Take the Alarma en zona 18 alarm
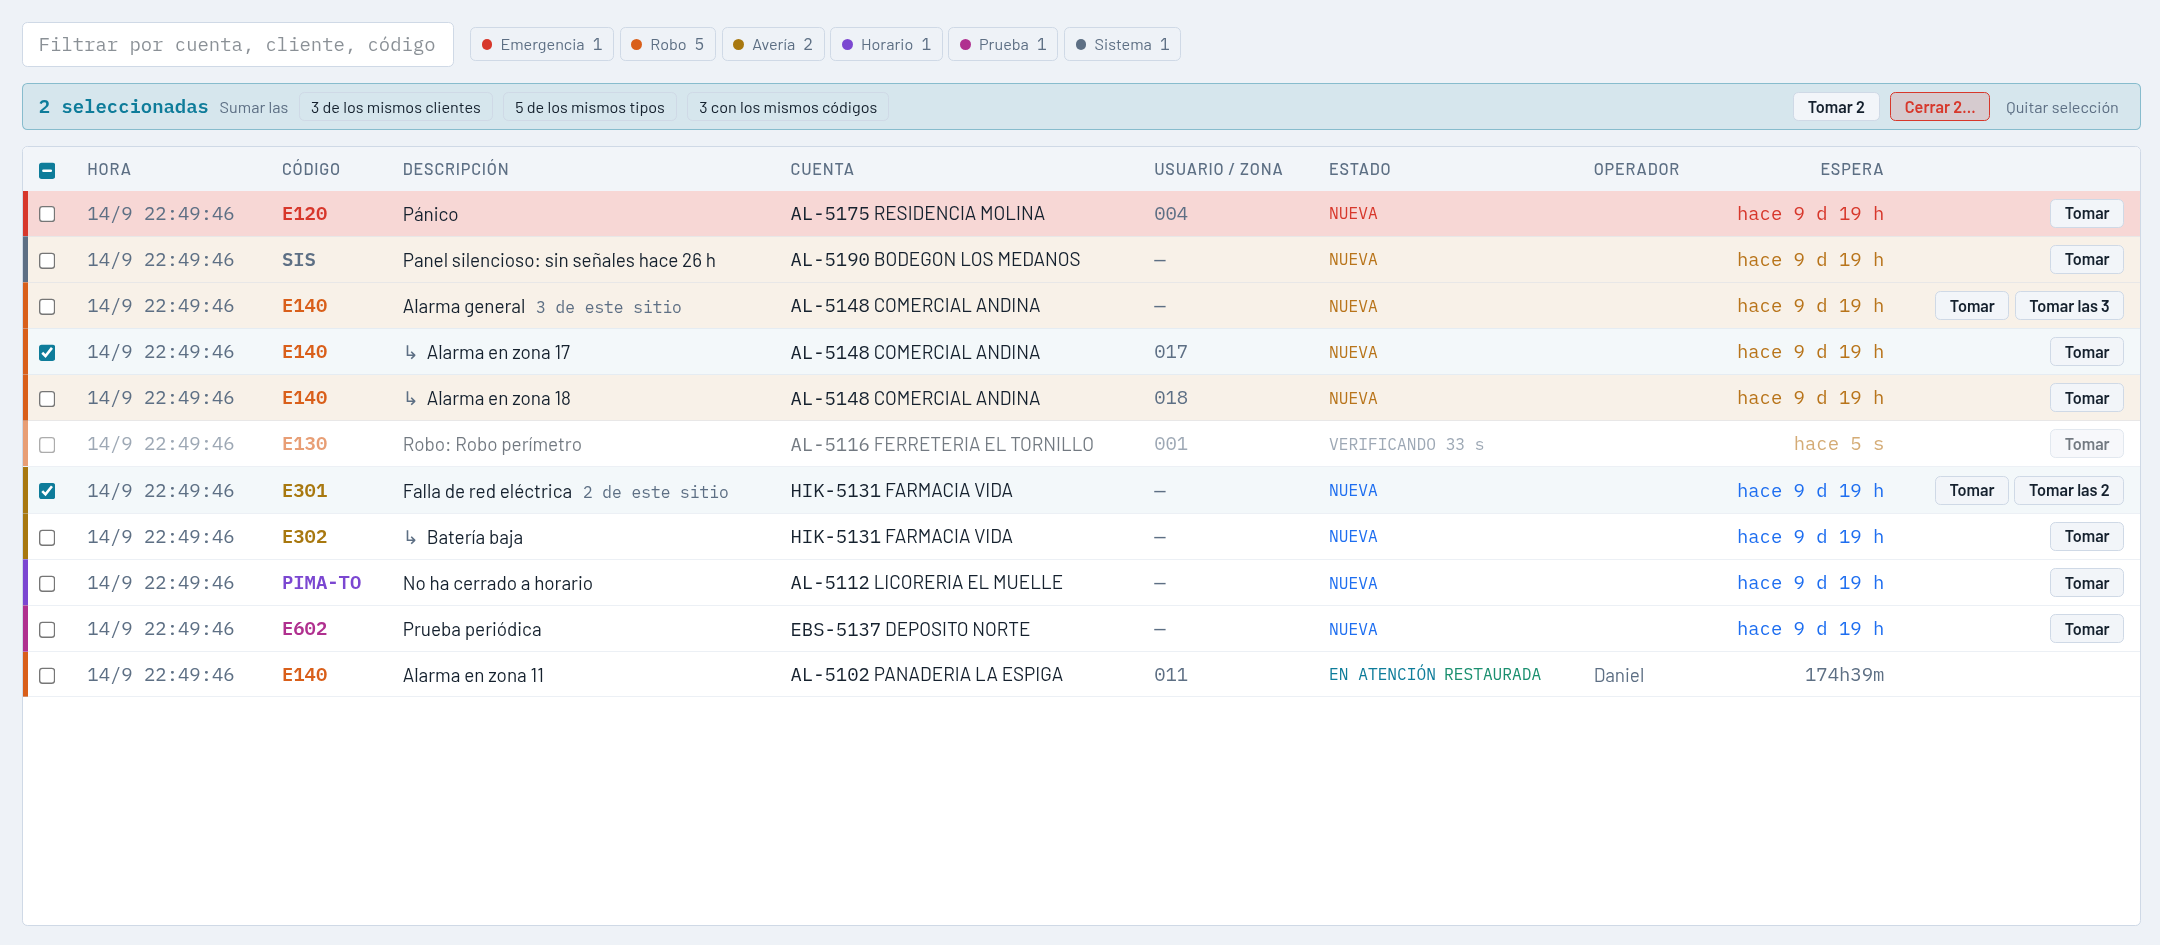2160x945 pixels. tap(2087, 398)
